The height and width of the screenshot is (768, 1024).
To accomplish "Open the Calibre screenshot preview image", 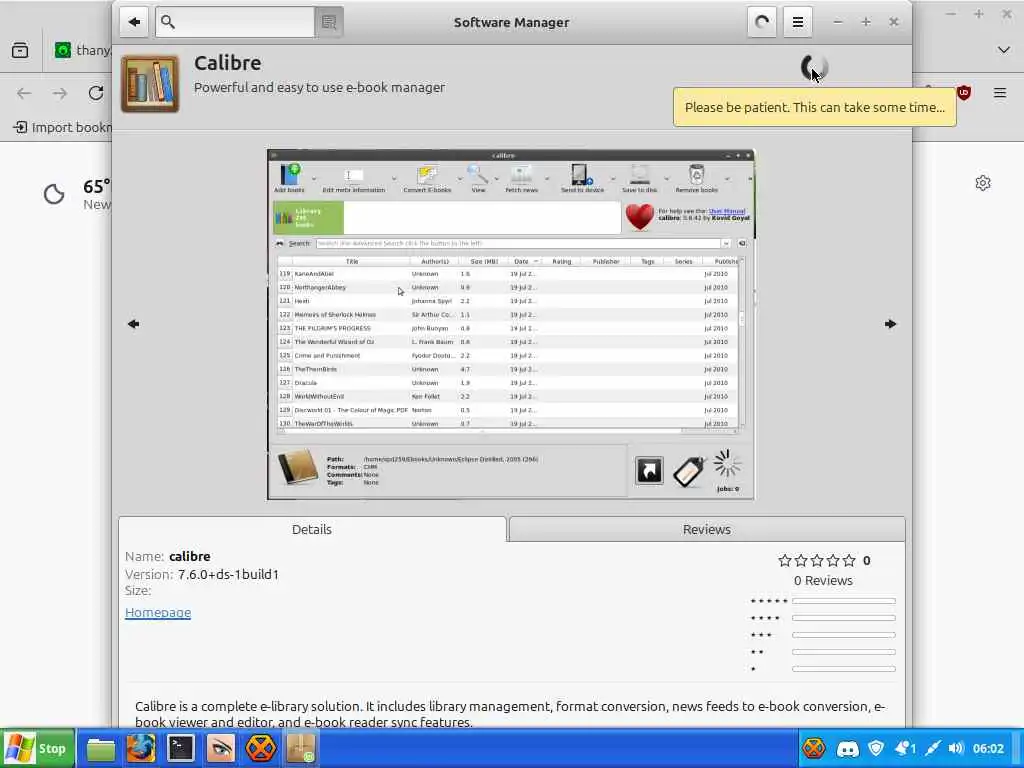I will [x=511, y=325].
